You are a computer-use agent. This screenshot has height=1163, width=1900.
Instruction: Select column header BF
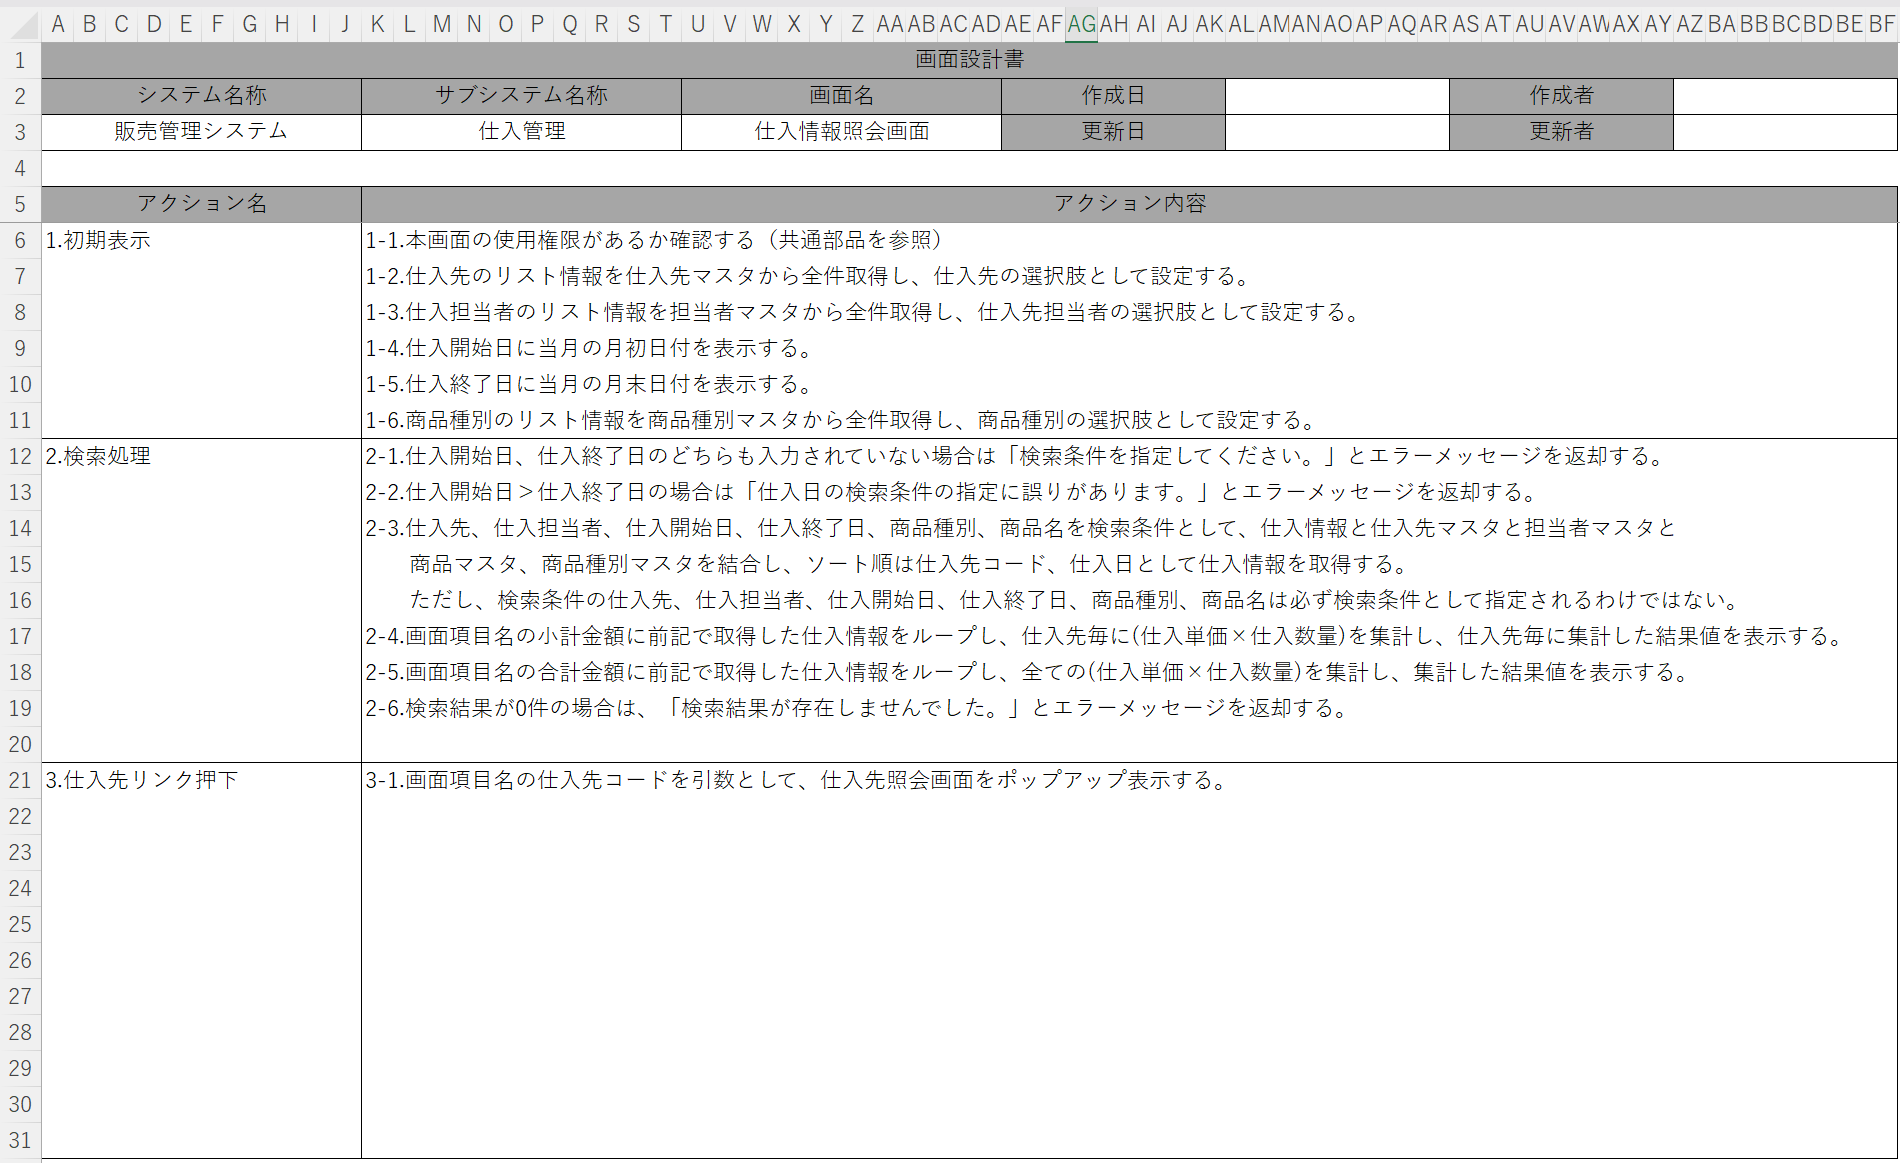coord(1881,24)
